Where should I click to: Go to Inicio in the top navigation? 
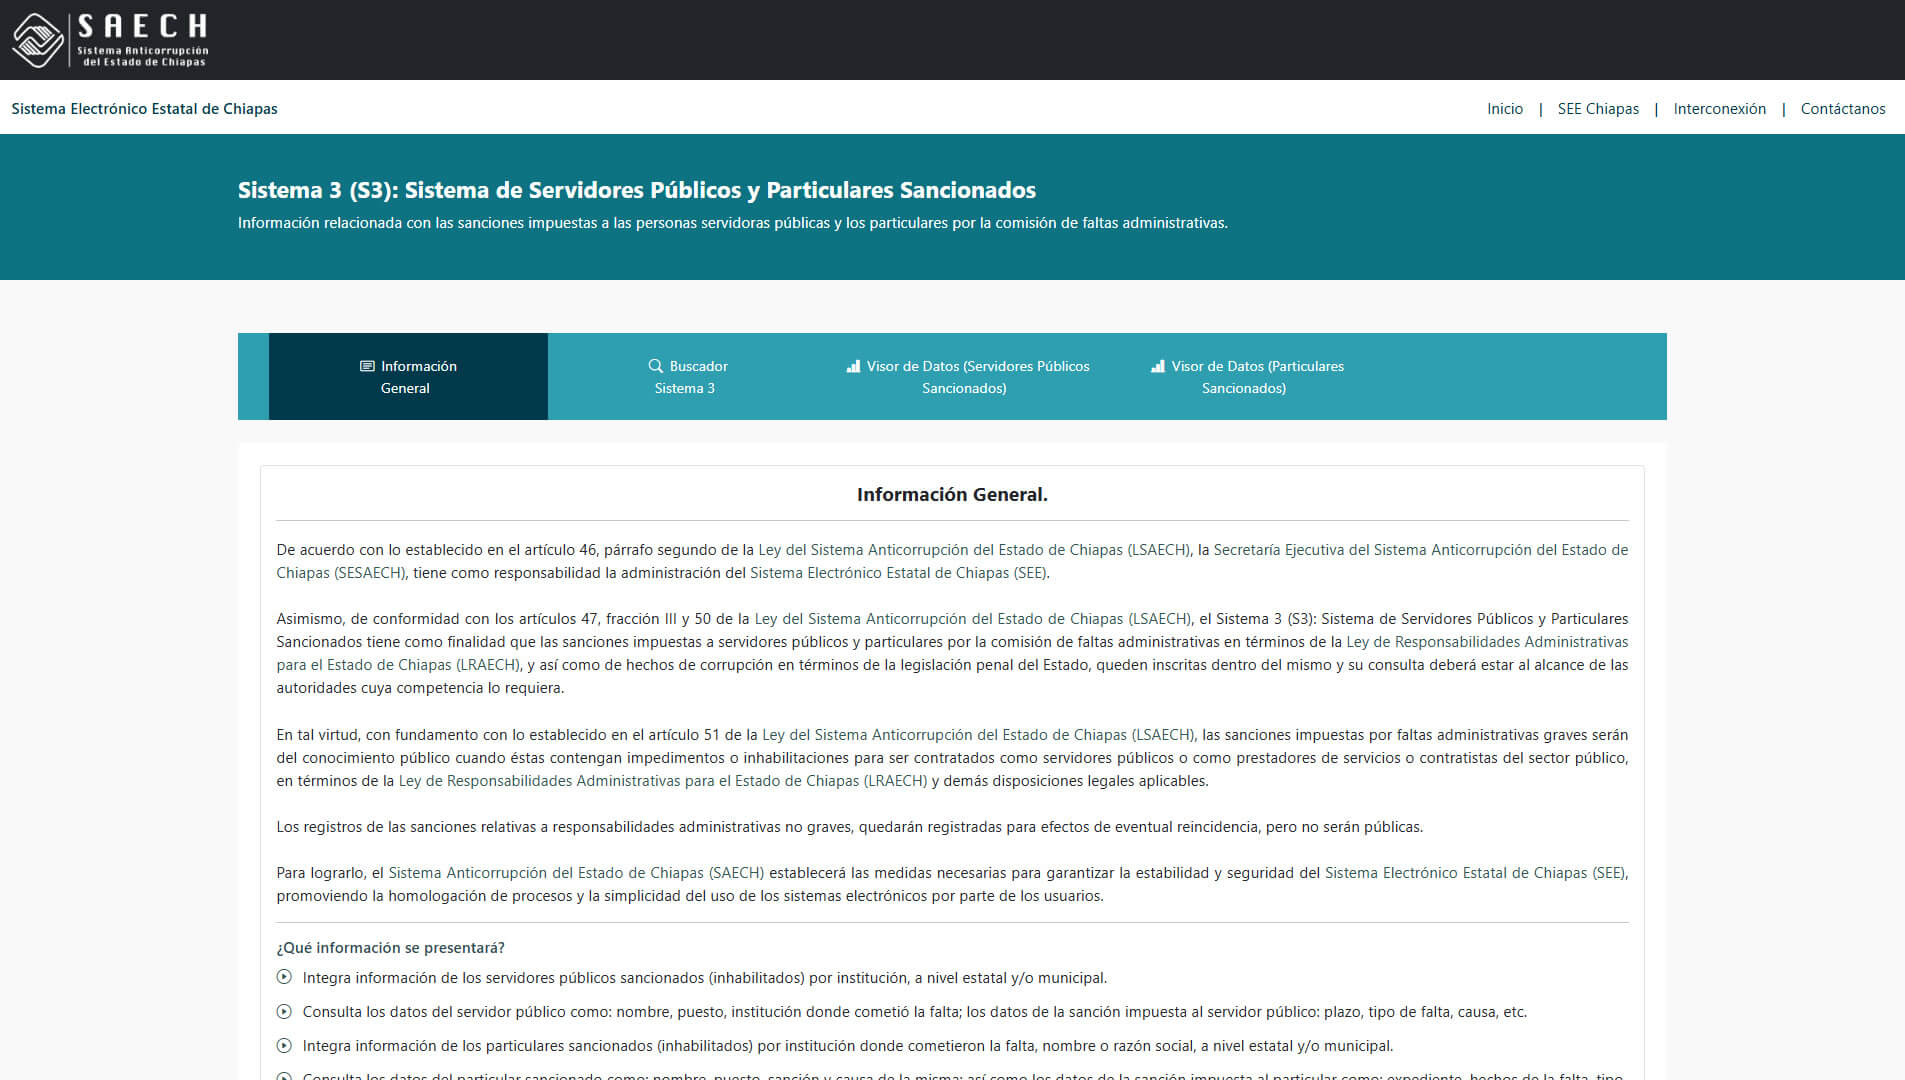click(1505, 109)
